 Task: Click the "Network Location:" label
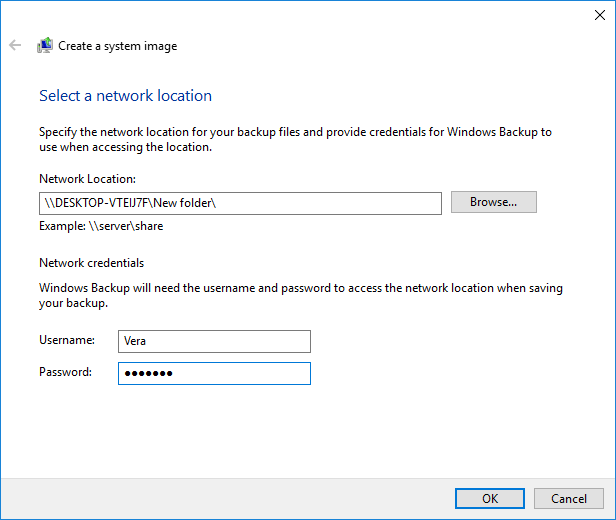87,179
